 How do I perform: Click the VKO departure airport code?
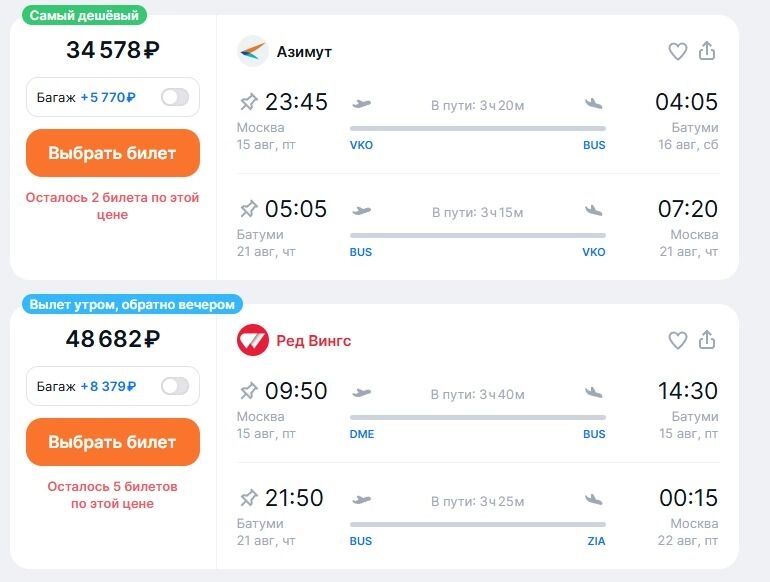pyautogui.click(x=361, y=145)
